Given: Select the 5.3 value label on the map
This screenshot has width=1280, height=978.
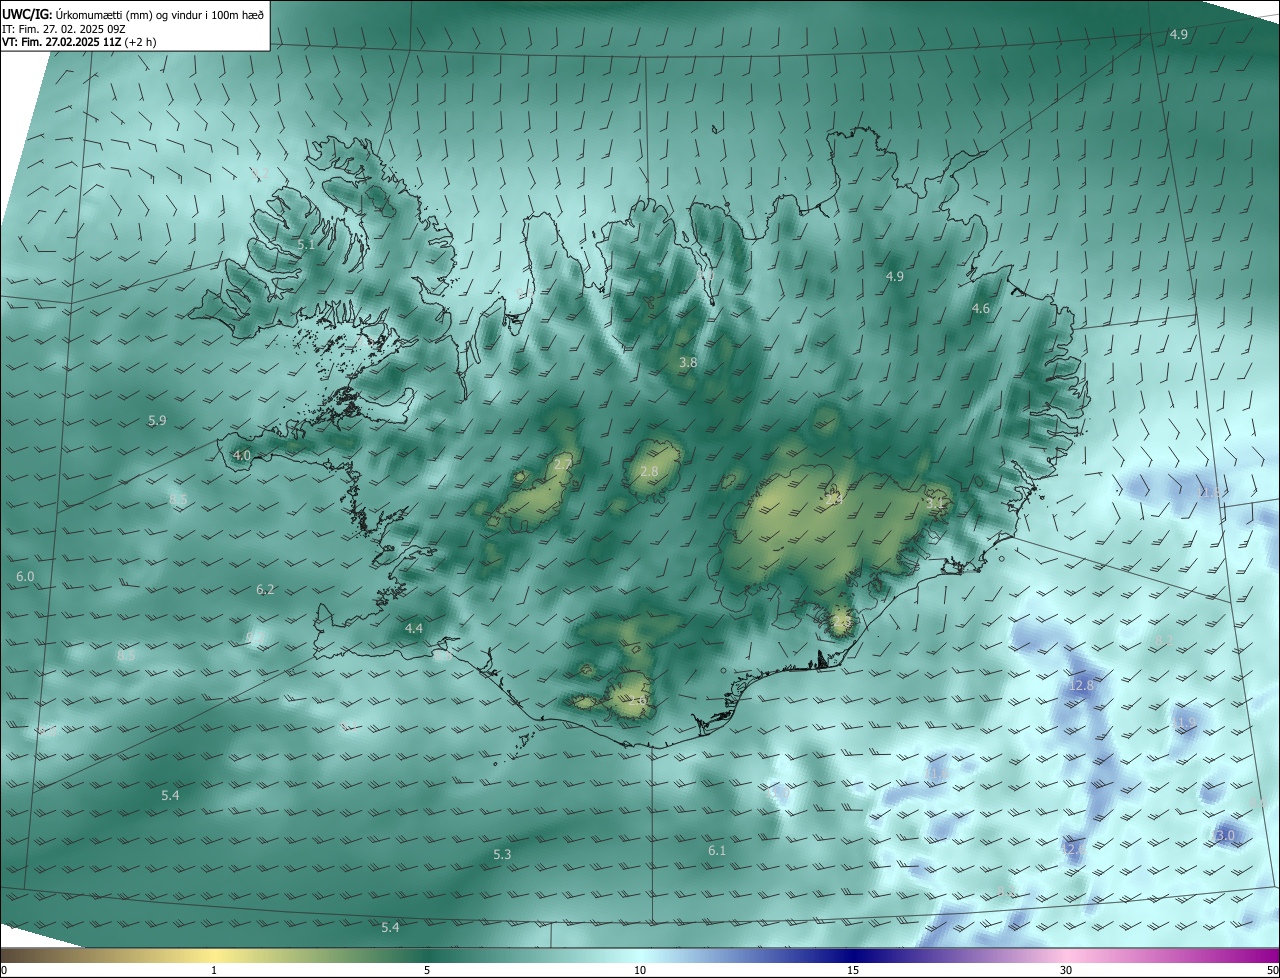Looking at the screenshot, I should click(502, 855).
